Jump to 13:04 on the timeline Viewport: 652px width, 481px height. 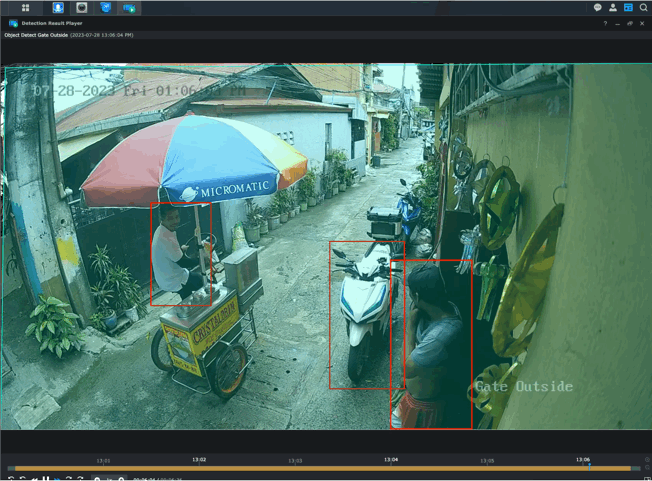tap(390, 460)
